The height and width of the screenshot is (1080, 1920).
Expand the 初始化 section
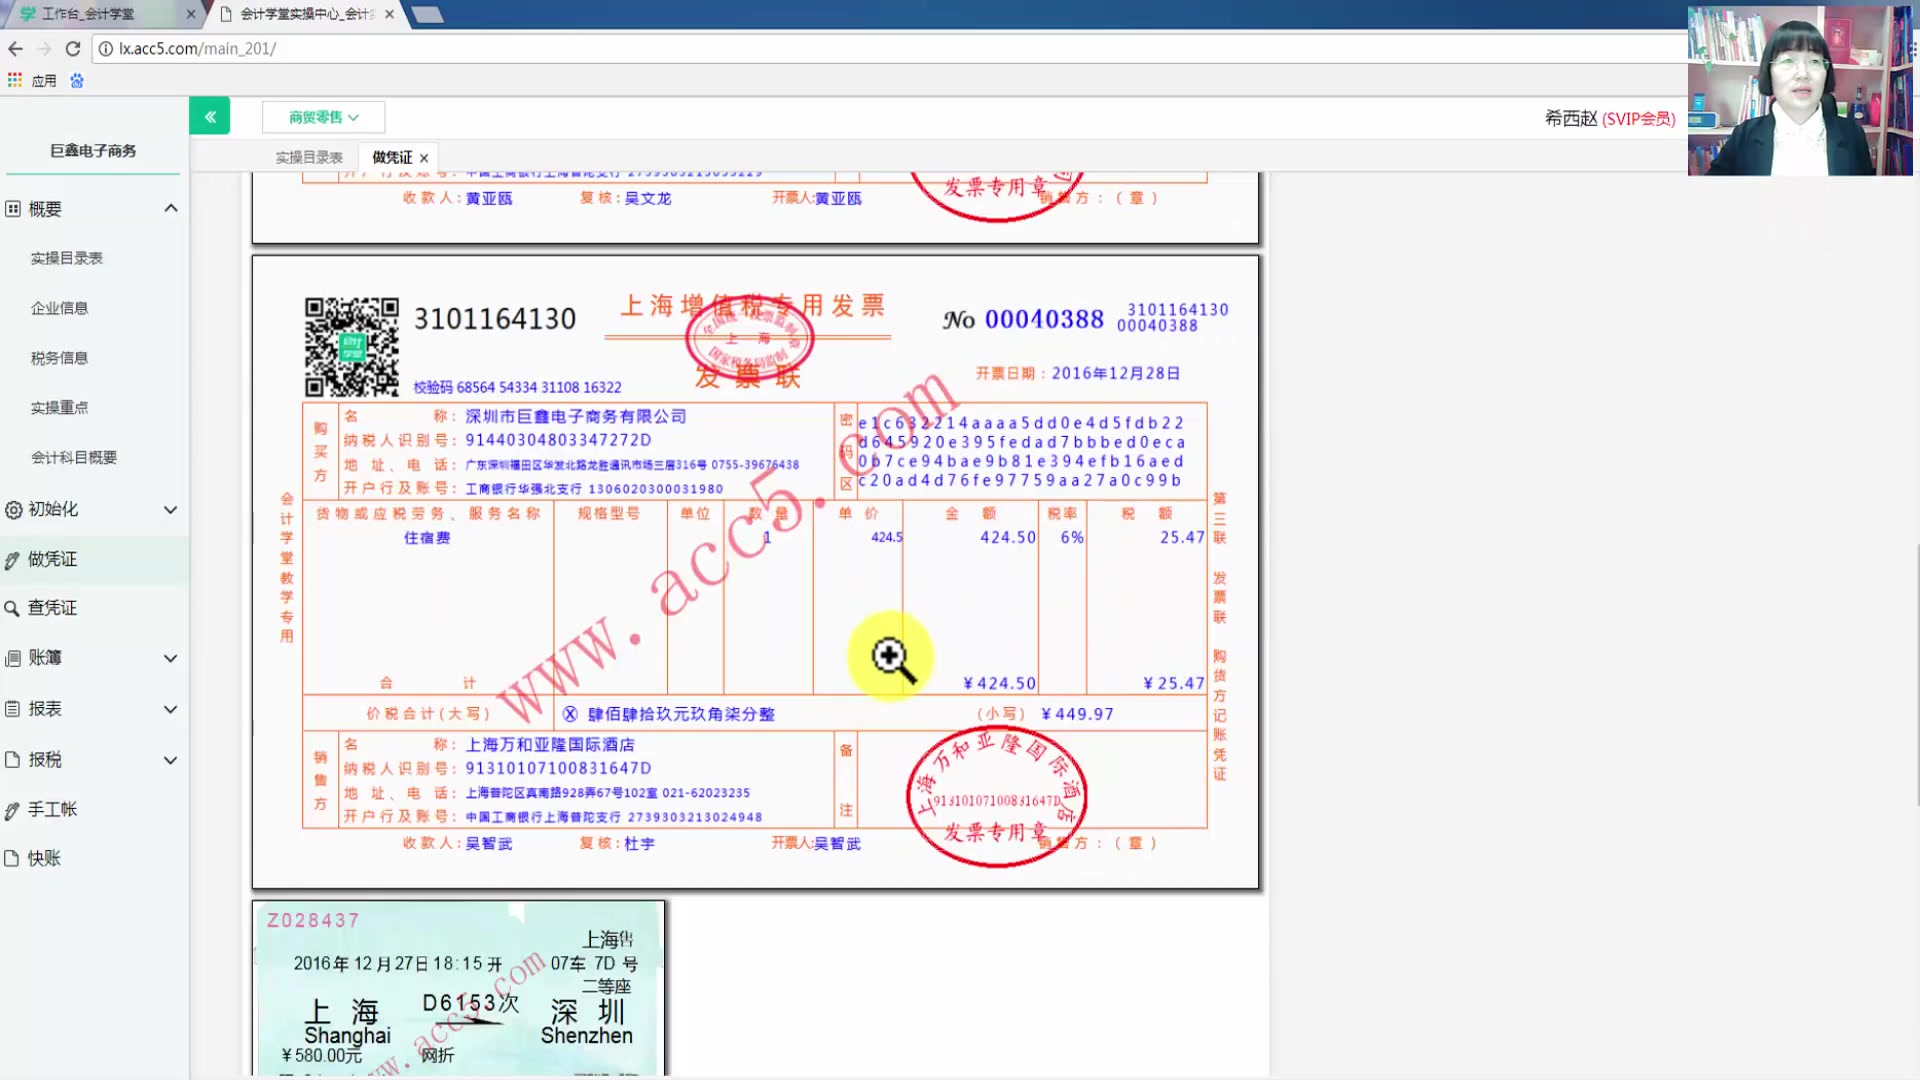coord(171,509)
